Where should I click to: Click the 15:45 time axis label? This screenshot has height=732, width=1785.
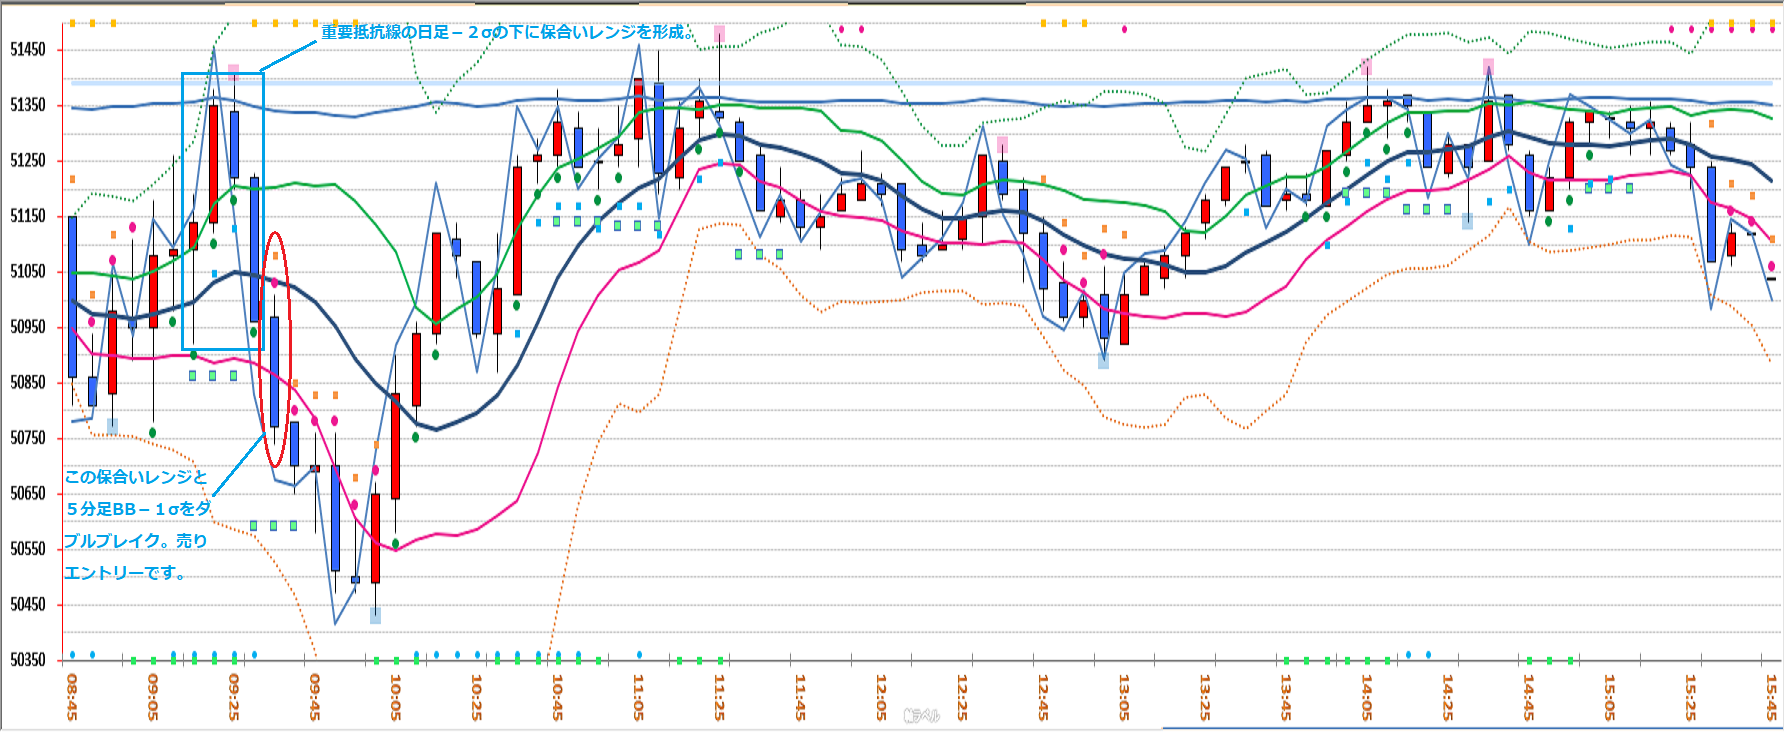coord(1771,696)
